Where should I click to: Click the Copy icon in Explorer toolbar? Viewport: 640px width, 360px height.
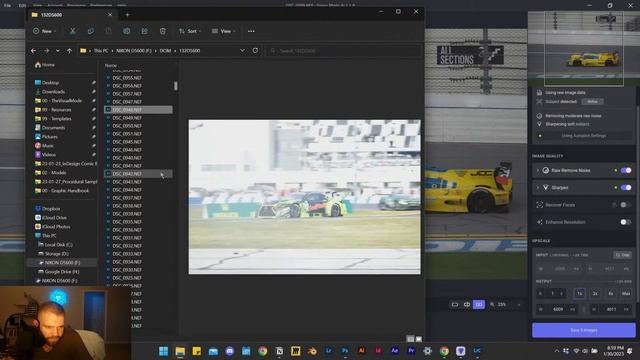91,31
